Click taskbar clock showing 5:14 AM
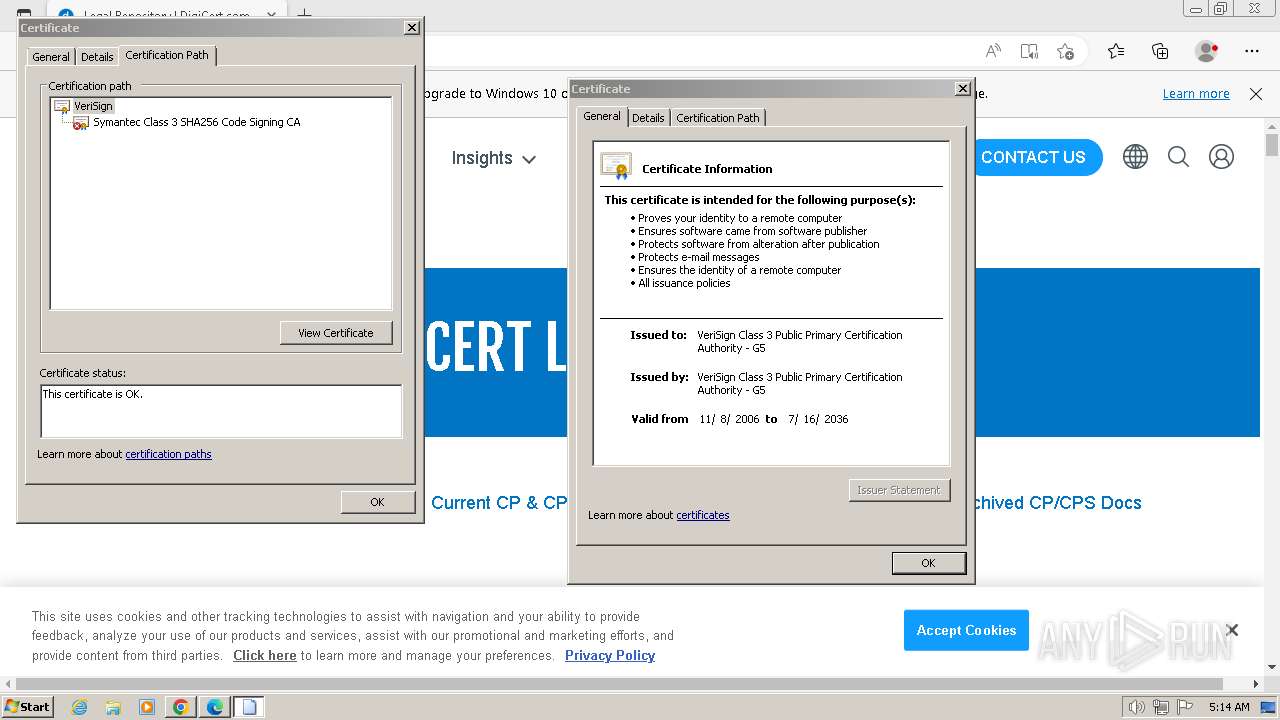The height and width of the screenshot is (720, 1280). click(x=1229, y=707)
